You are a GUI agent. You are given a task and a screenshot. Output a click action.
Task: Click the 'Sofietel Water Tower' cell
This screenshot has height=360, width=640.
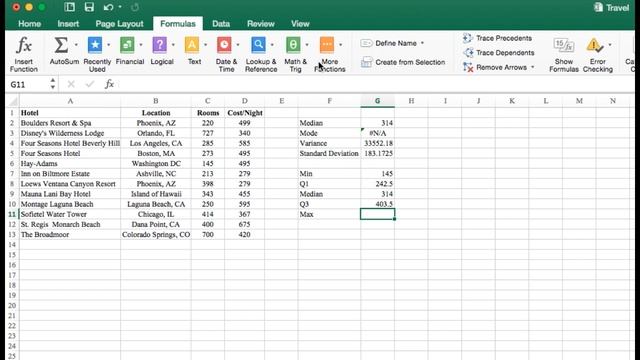[70, 214]
